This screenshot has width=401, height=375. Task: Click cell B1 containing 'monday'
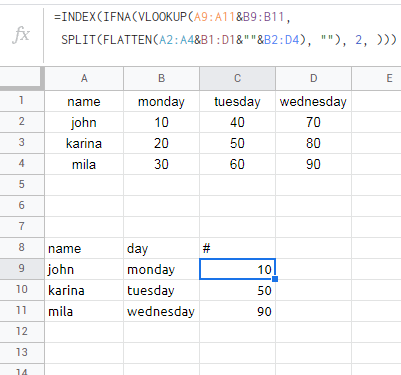coord(161,101)
